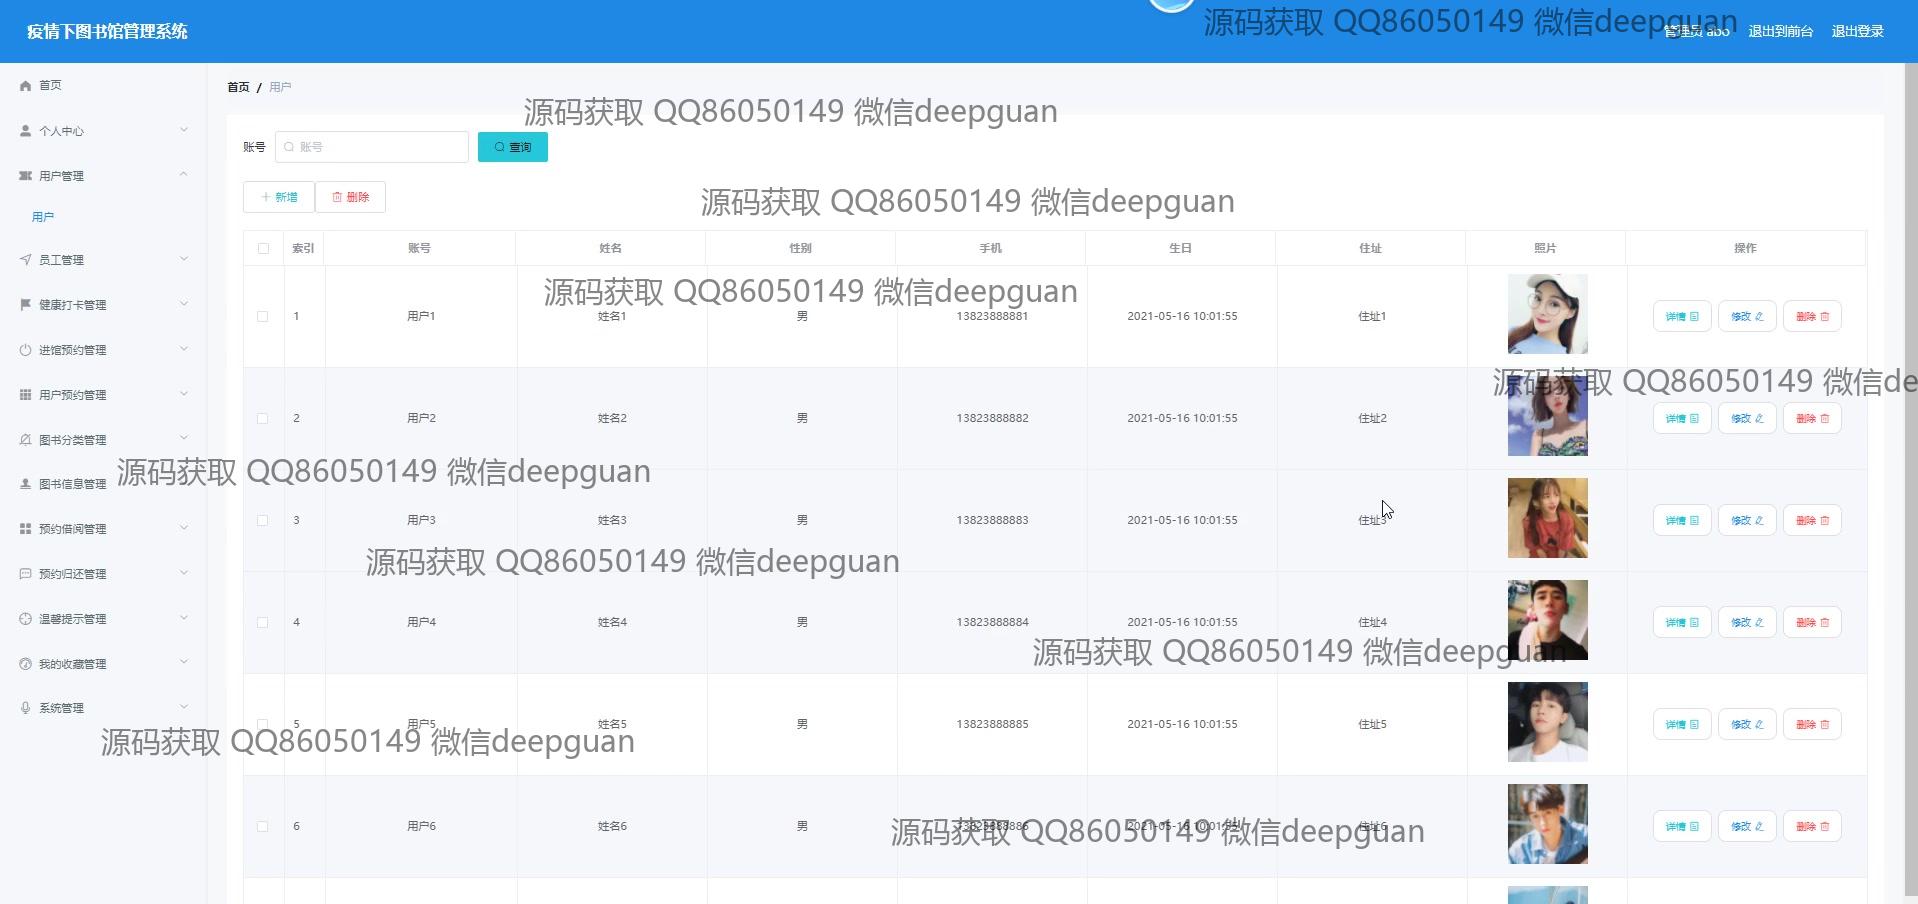Click 修改 for 用户6
Viewport: 1918px width, 904px height.
coord(1747,827)
